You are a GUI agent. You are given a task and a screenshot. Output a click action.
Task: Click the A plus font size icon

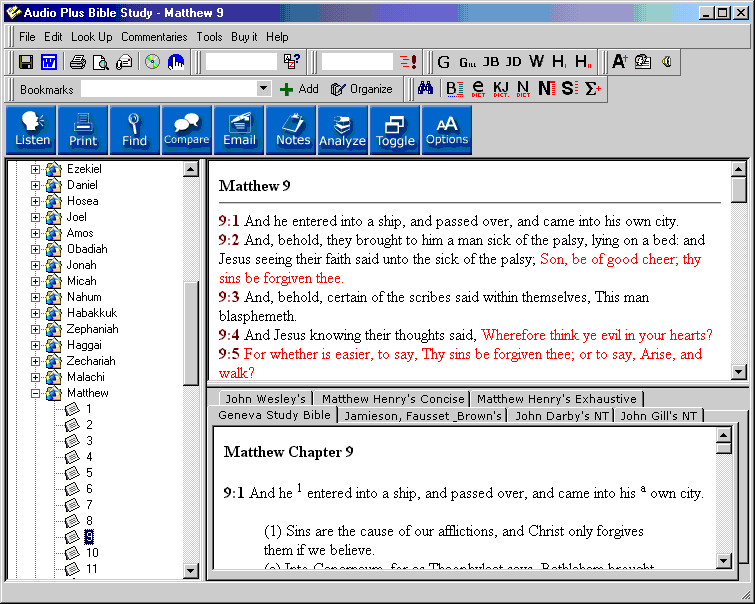click(620, 62)
